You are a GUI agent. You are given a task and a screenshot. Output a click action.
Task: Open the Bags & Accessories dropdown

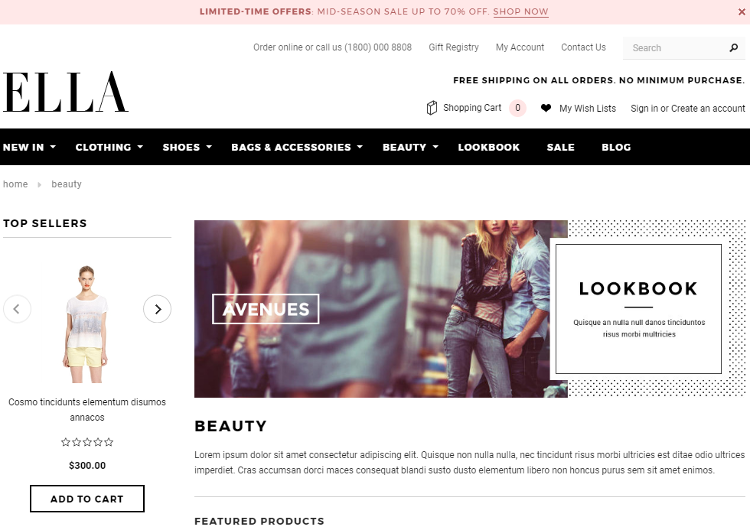(297, 147)
